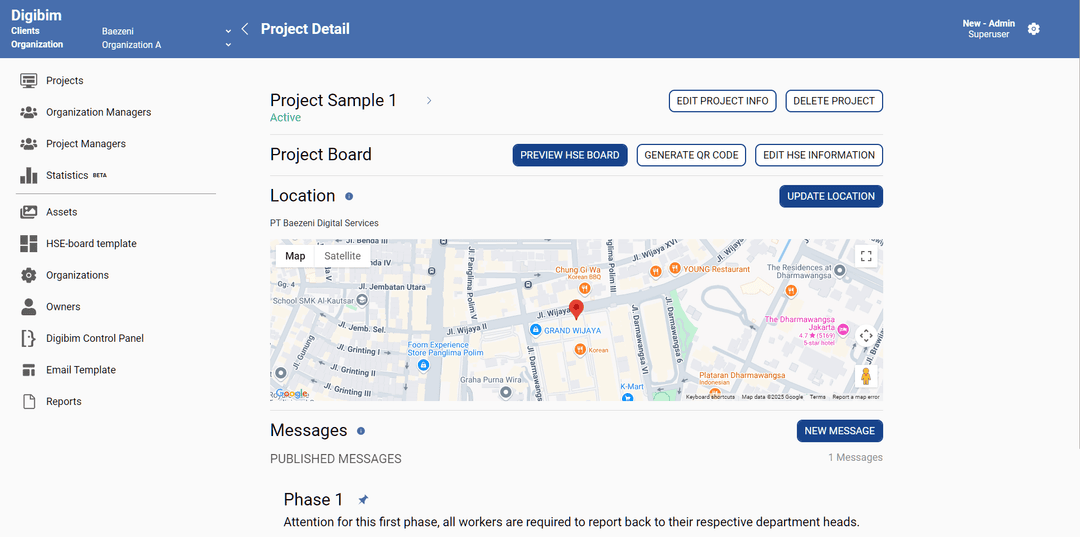
Task: Click the New Message button
Action: (x=839, y=431)
